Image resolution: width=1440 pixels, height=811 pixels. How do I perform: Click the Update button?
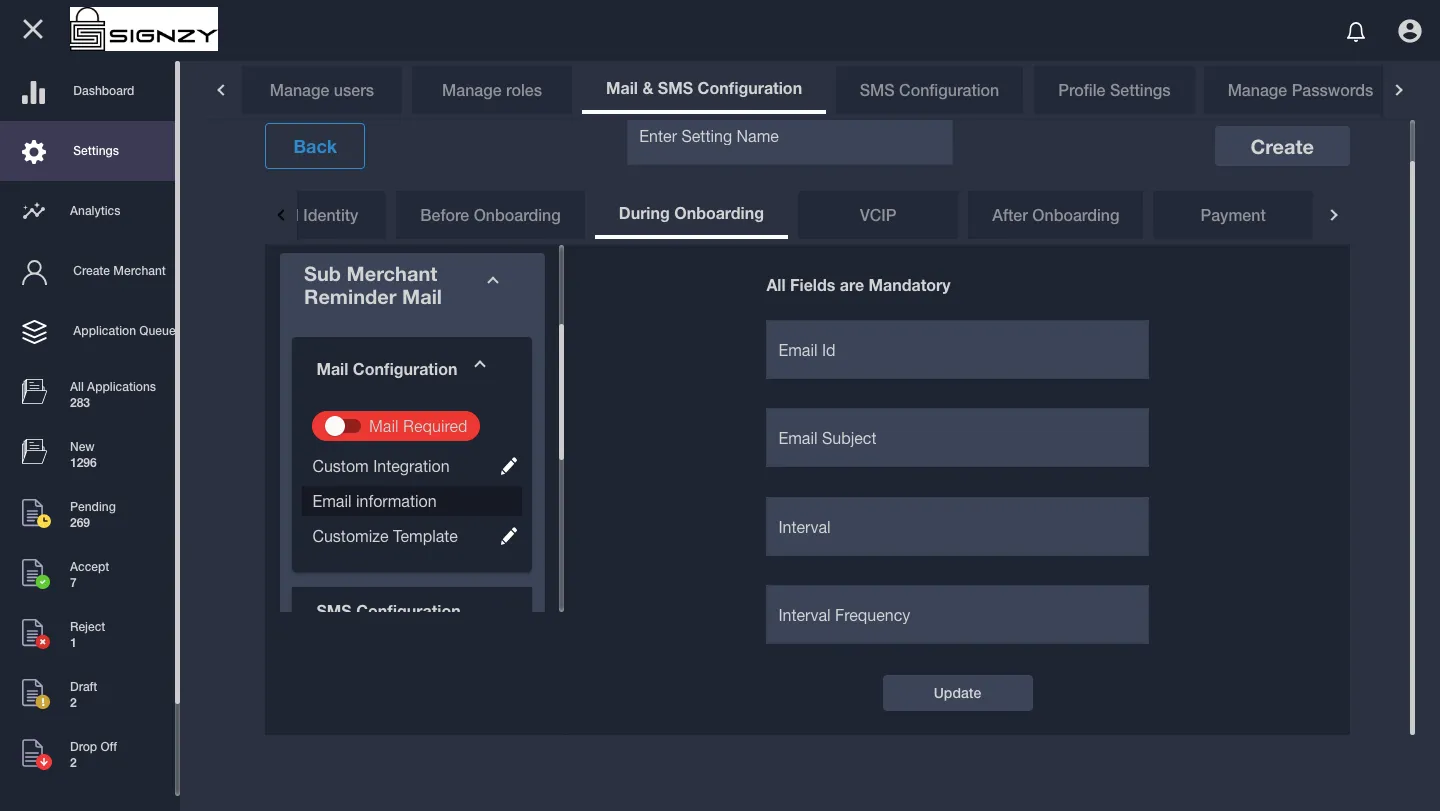point(957,693)
